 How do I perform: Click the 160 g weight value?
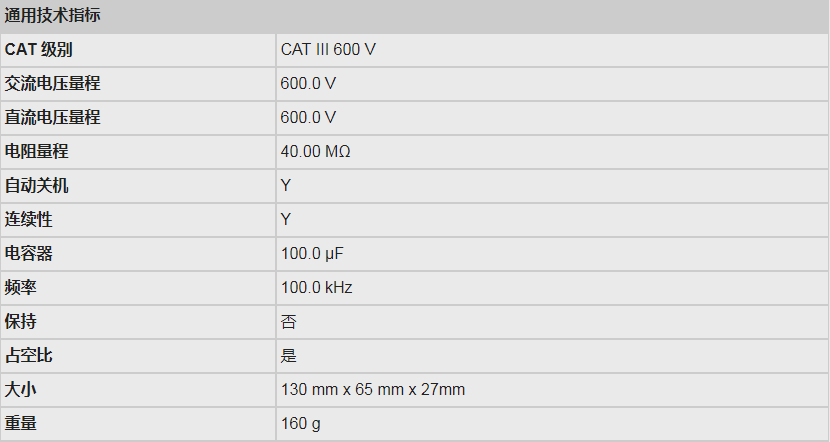click(x=301, y=424)
